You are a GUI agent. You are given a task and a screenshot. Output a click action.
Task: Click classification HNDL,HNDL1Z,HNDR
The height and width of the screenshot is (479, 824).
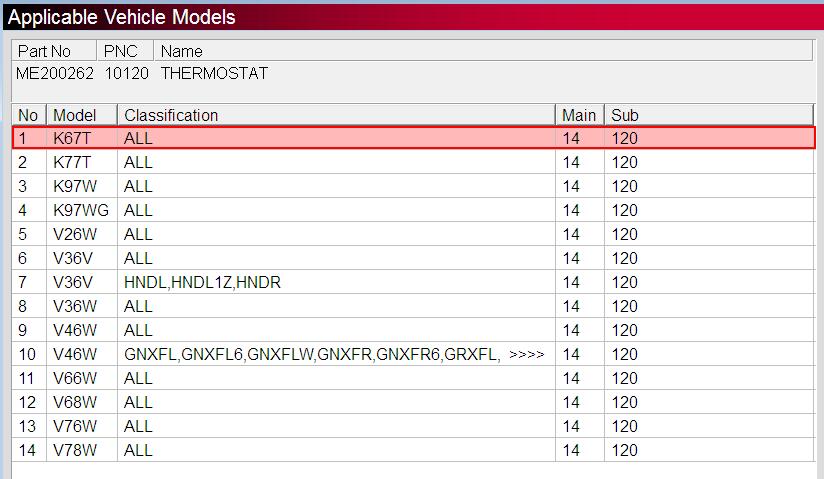pos(202,282)
